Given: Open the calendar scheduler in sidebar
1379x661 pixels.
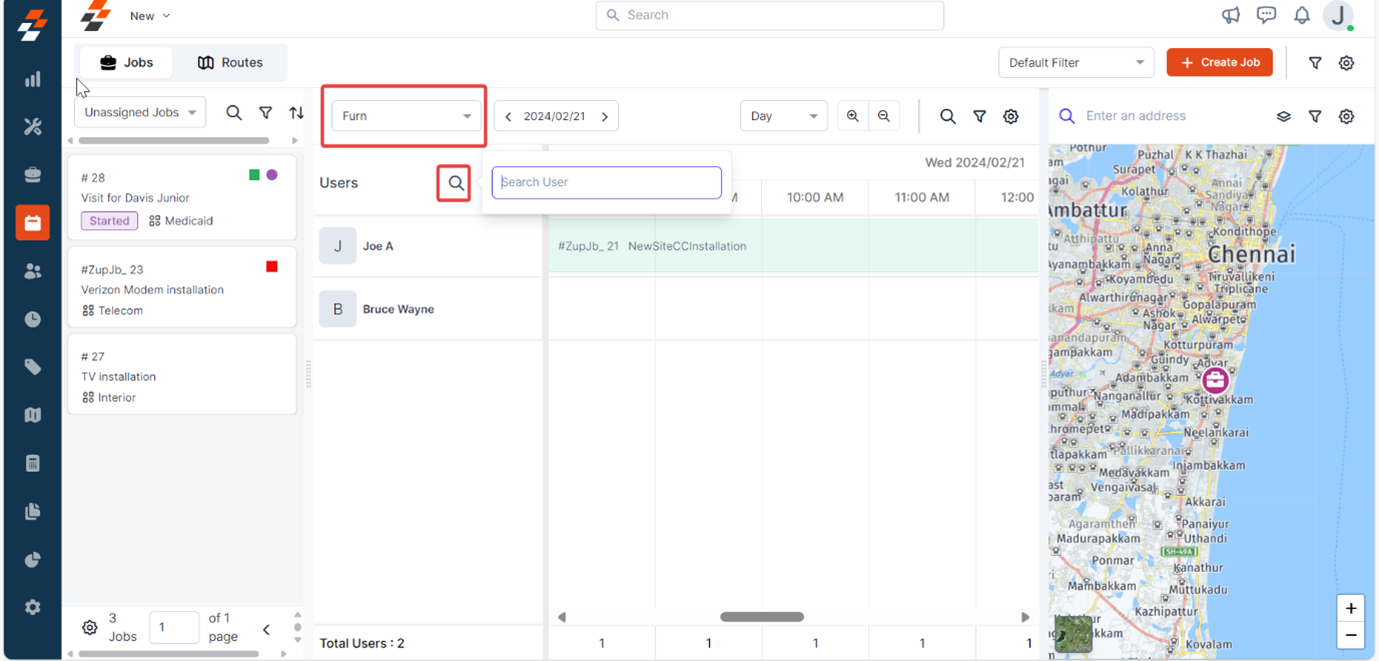Looking at the screenshot, I should [32, 223].
